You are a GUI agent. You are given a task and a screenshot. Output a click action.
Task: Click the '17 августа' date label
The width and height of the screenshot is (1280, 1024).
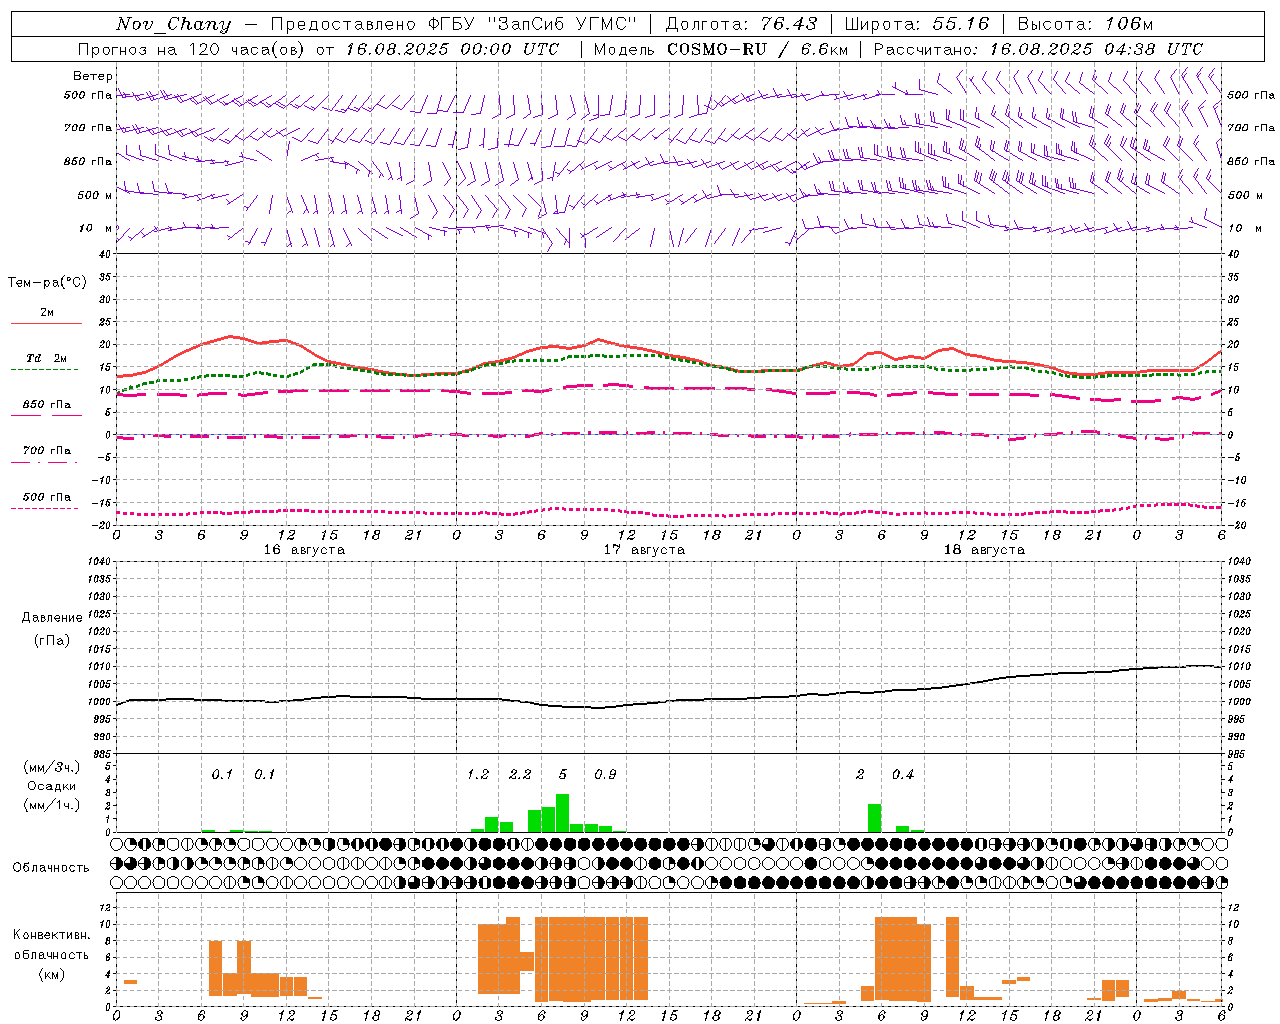pyautogui.click(x=644, y=550)
